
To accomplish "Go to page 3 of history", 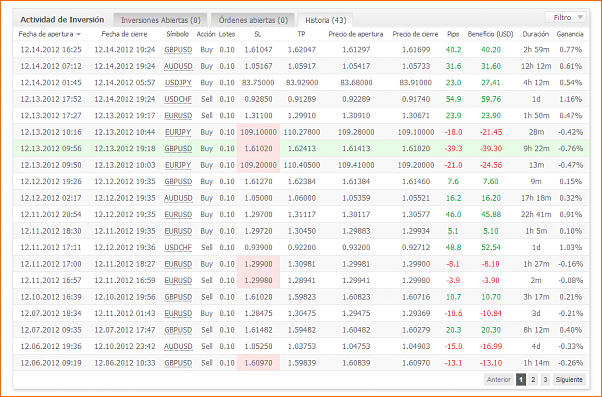I will (545, 380).
